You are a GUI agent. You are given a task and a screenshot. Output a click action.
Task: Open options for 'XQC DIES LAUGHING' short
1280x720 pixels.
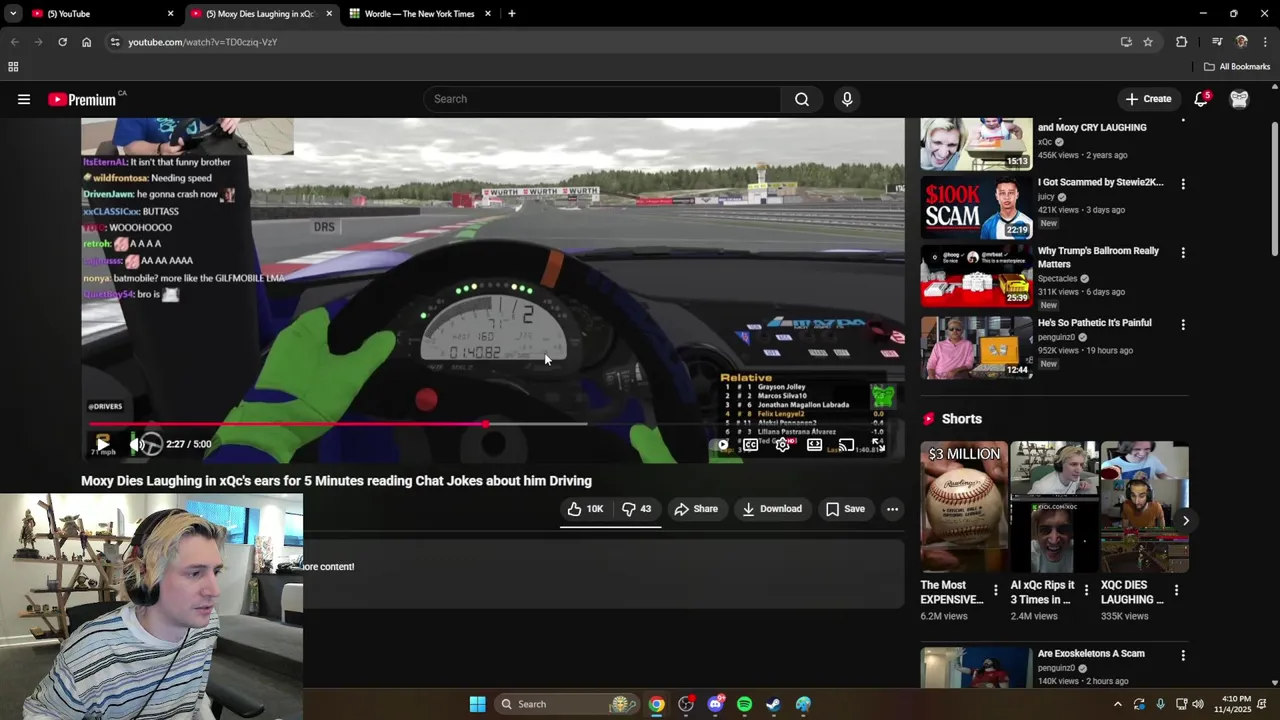coord(1176,591)
